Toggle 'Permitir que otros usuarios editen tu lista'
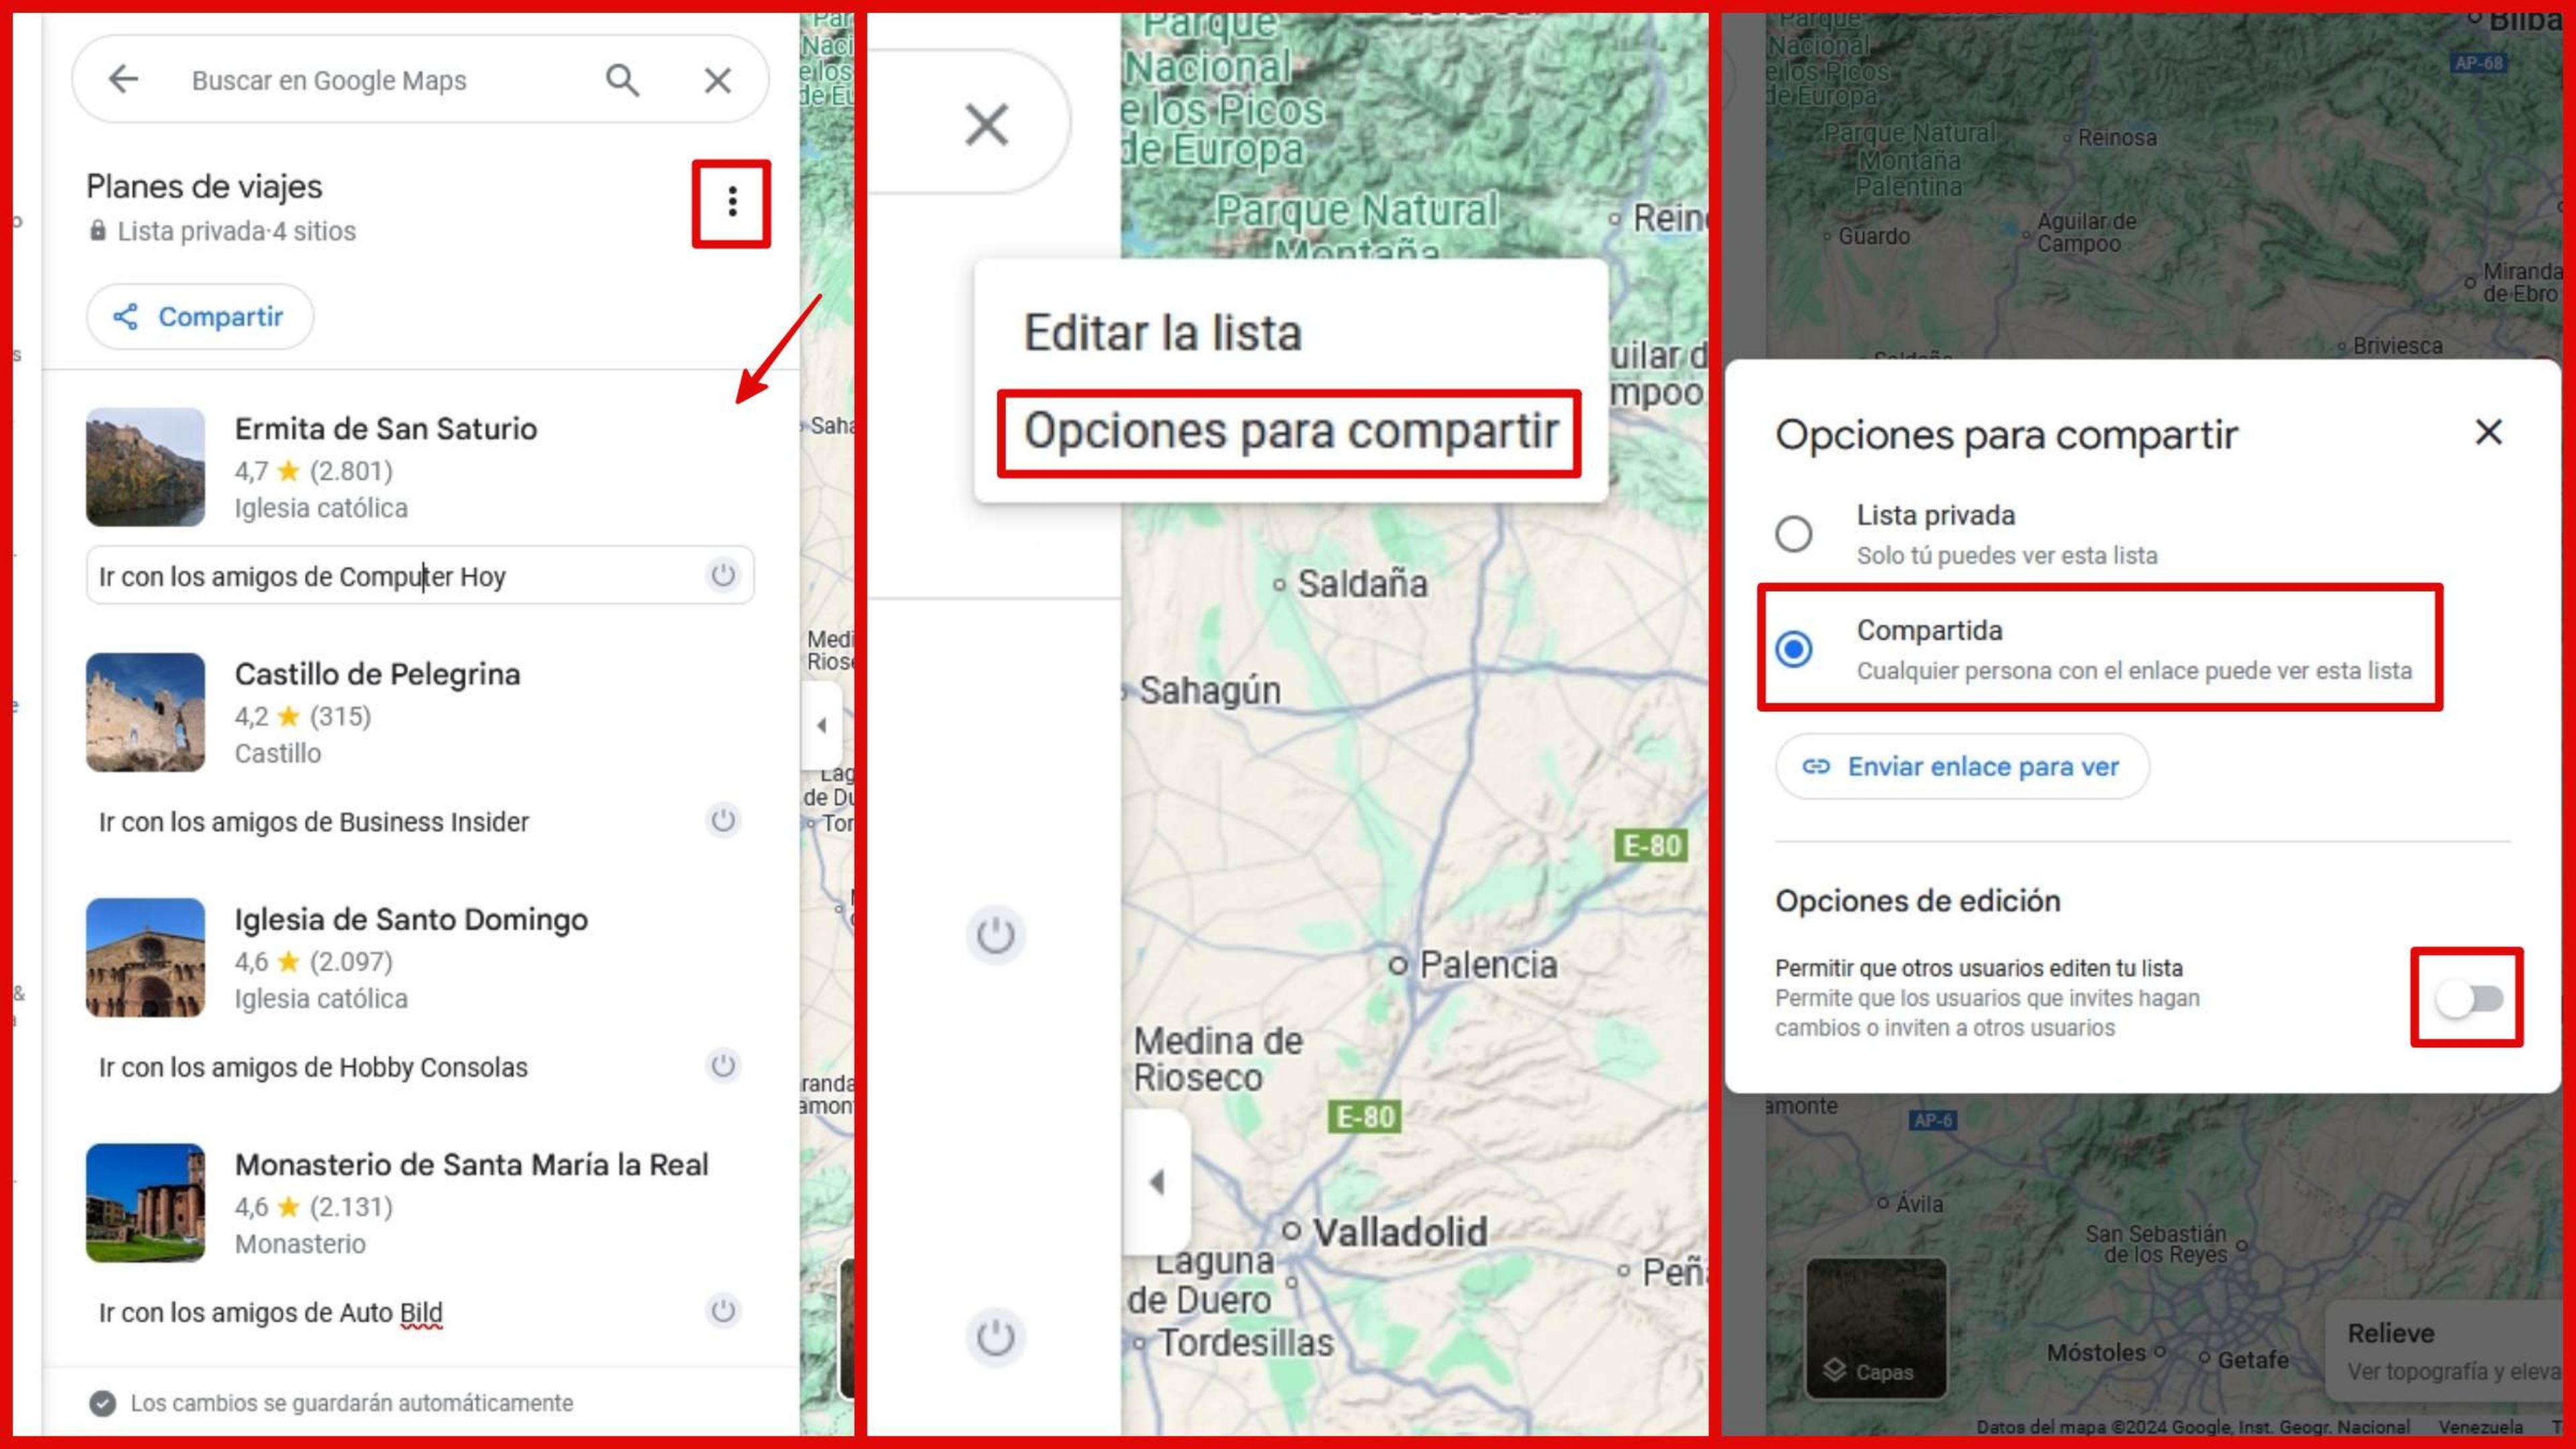Screen dimensions: 2576x1449 (x=2469, y=998)
